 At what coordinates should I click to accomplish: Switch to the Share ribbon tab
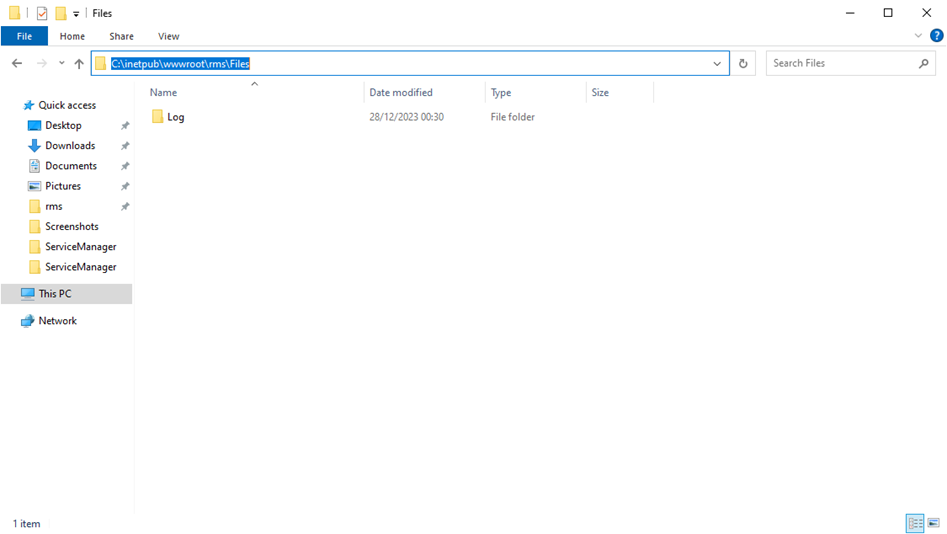click(x=121, y=36)
